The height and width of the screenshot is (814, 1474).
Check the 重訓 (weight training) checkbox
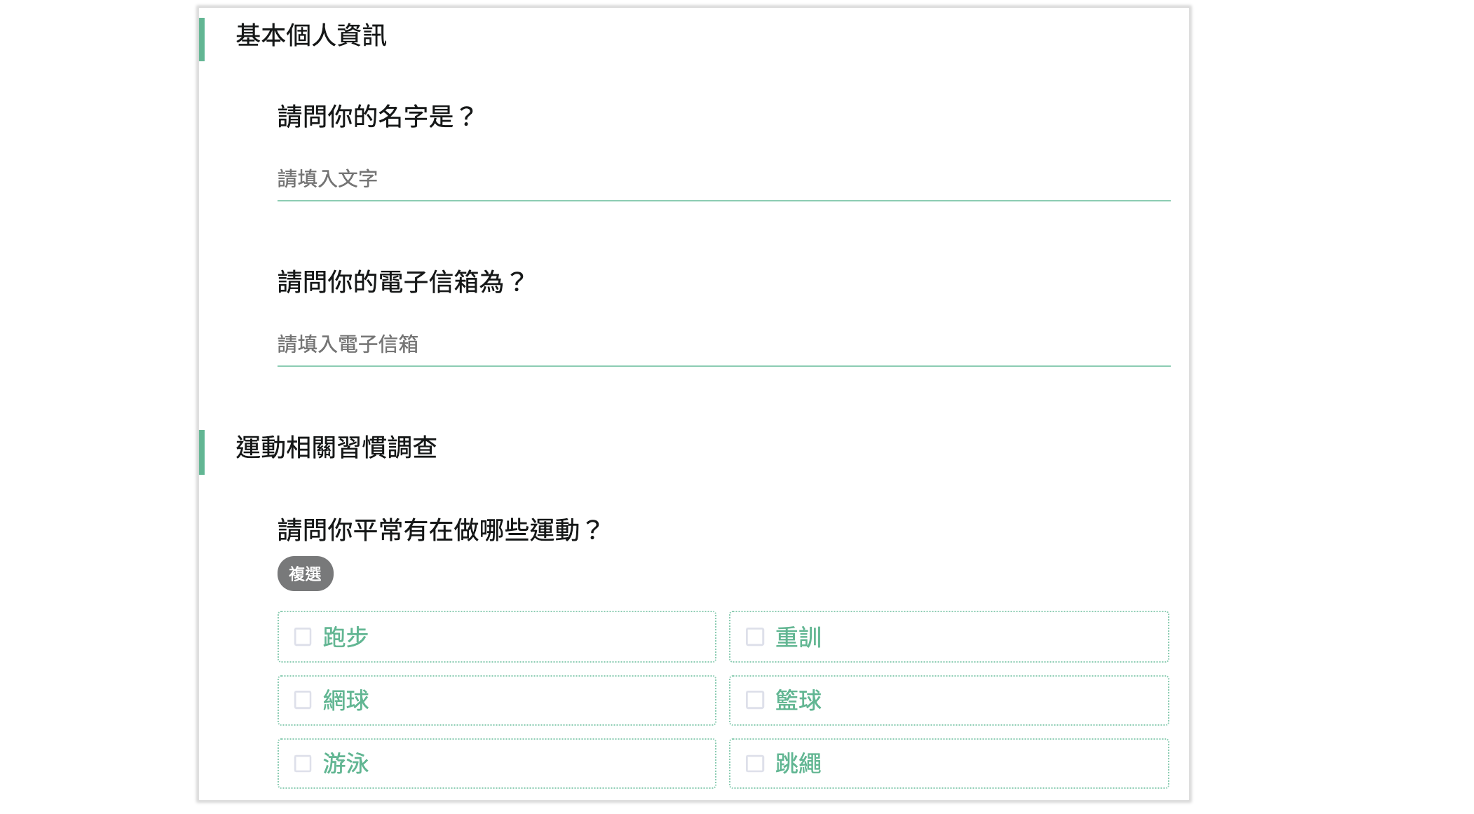coord(755,636)
